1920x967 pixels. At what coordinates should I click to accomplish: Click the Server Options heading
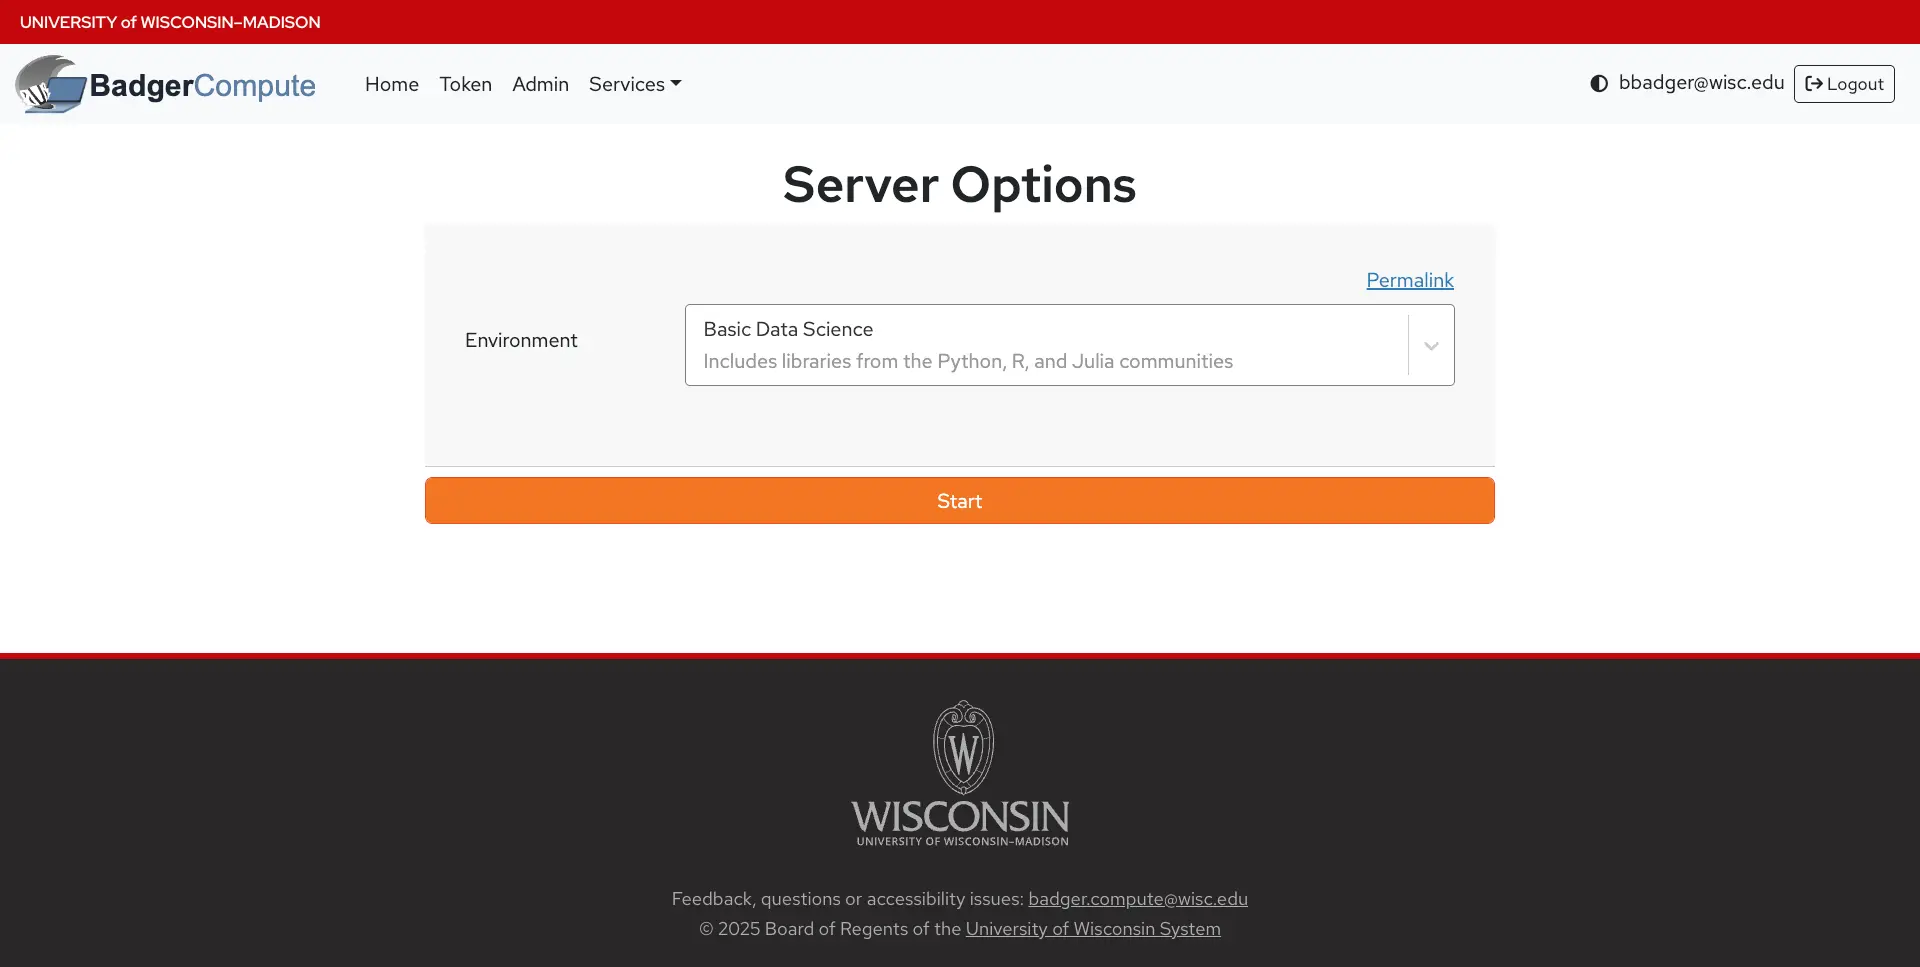tap(959, 185)
